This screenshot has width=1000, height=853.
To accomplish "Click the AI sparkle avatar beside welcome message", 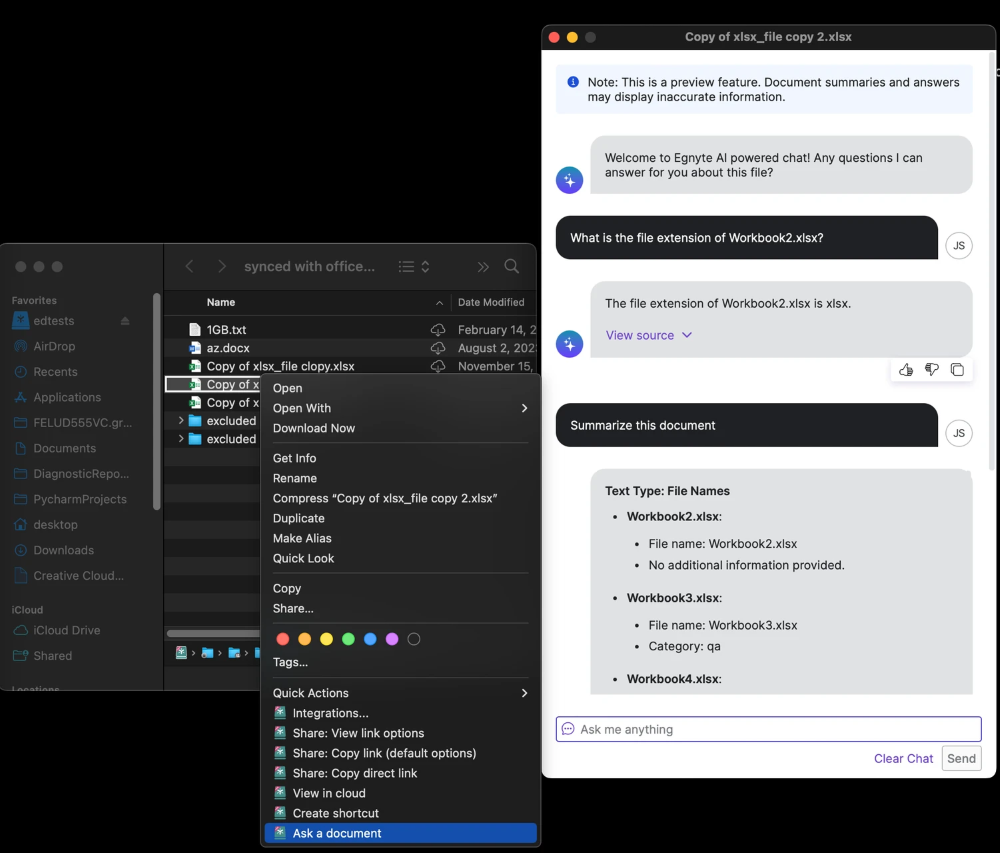I will [x=570, y=180].
